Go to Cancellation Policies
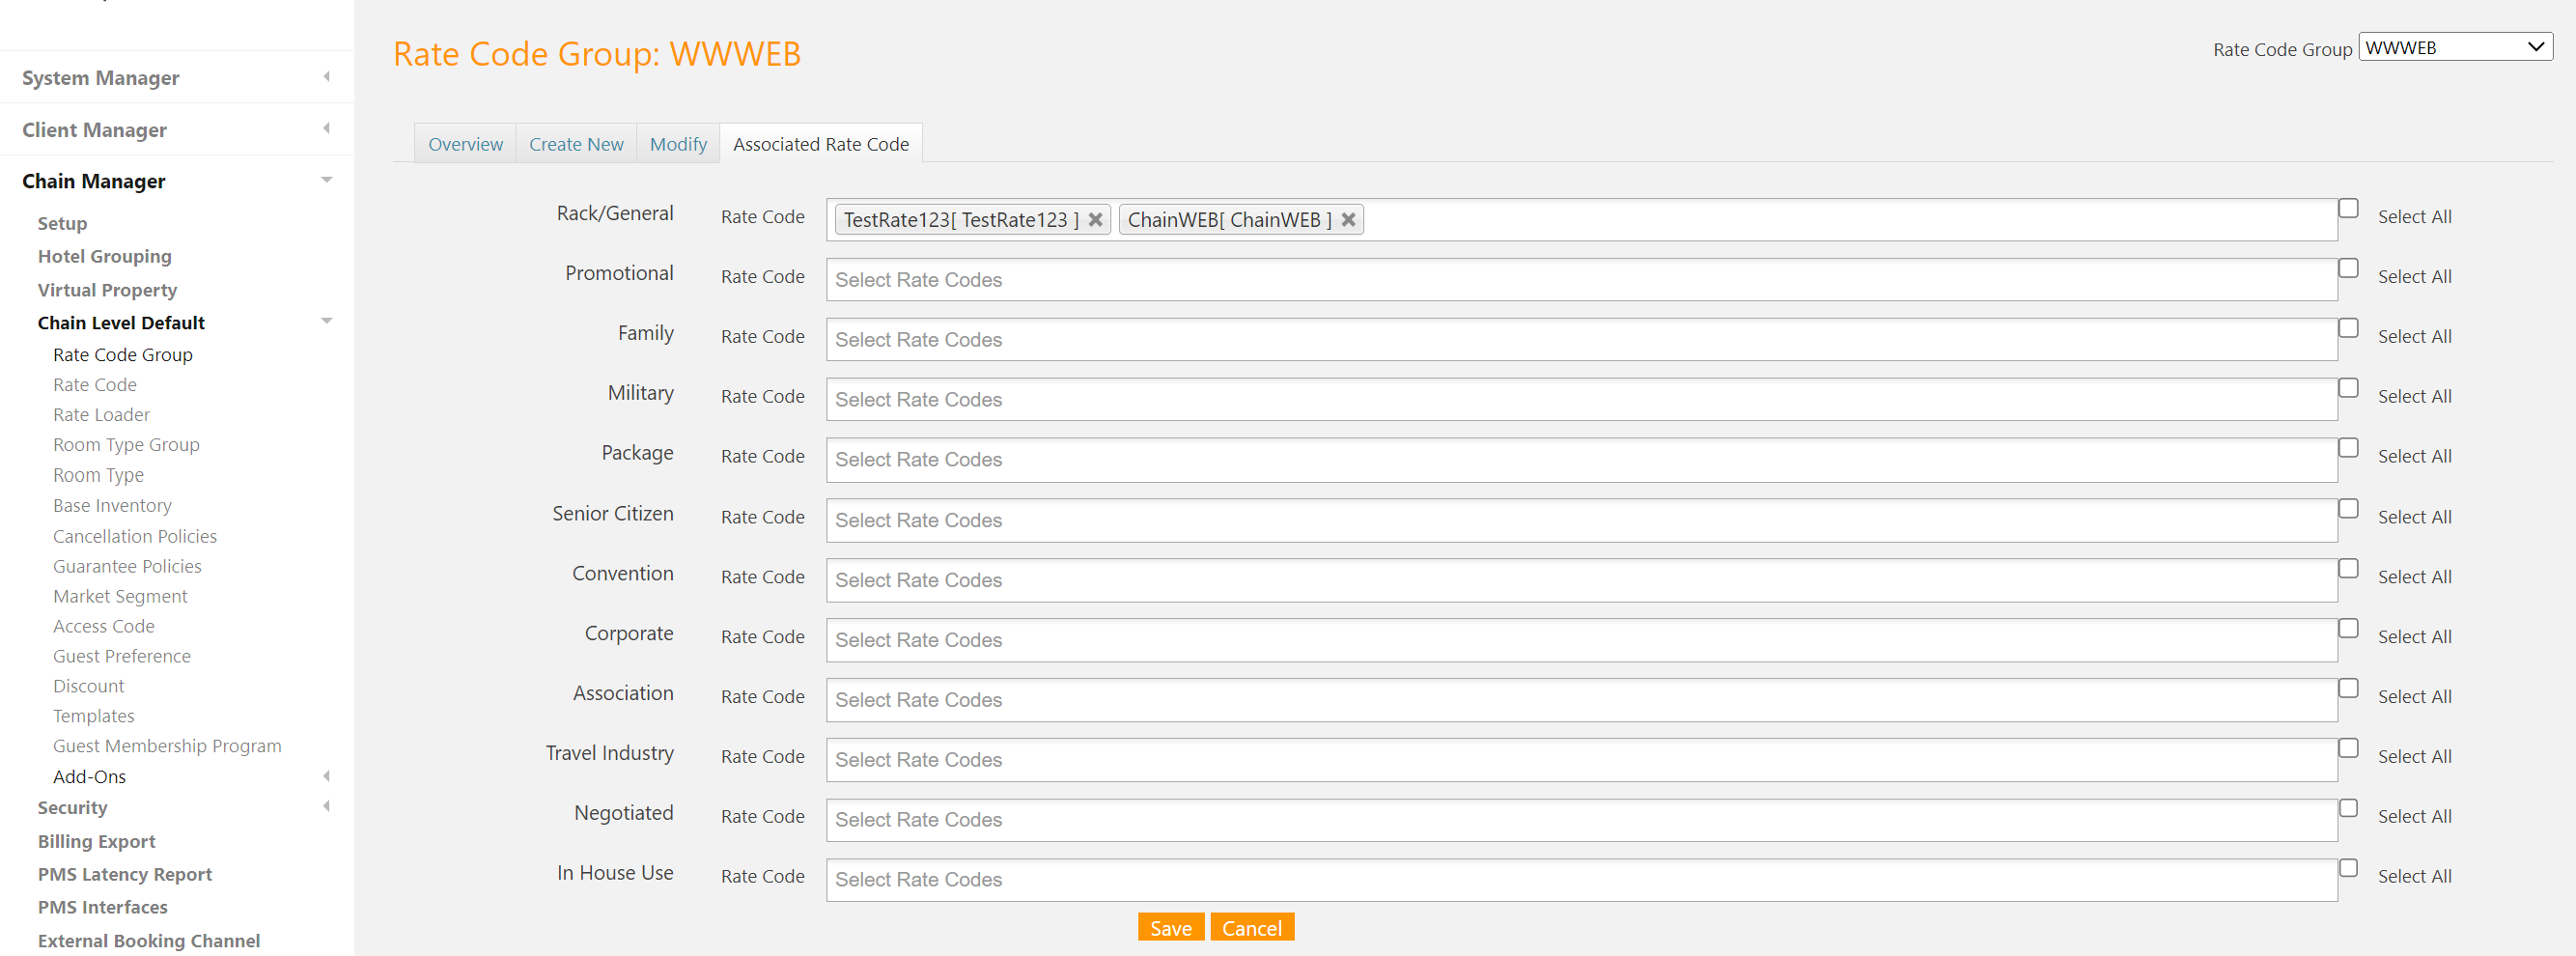 pyautogui.click(x=135, y=536)
